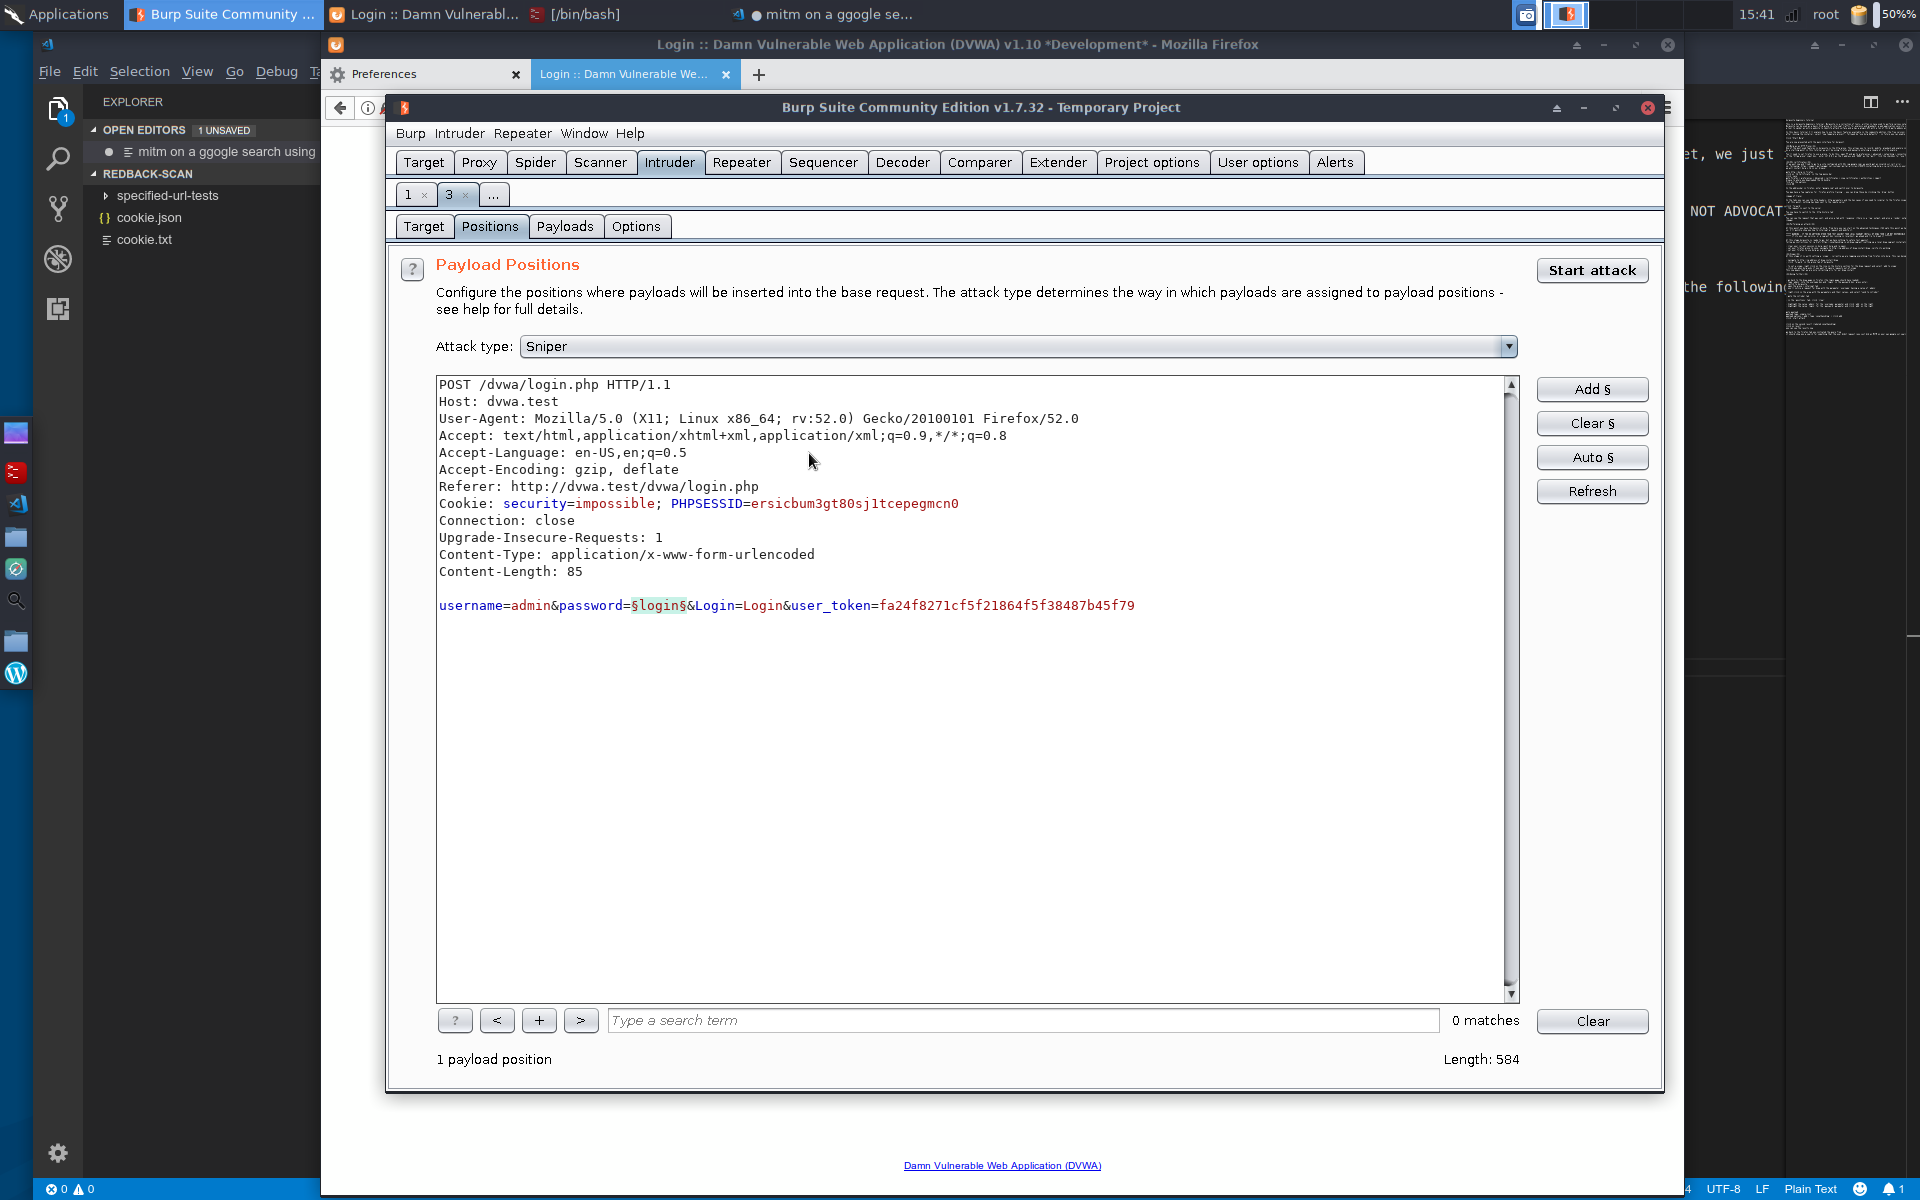
Task: Open VS Code Explorer icon
Action: [x=58, y=109]
